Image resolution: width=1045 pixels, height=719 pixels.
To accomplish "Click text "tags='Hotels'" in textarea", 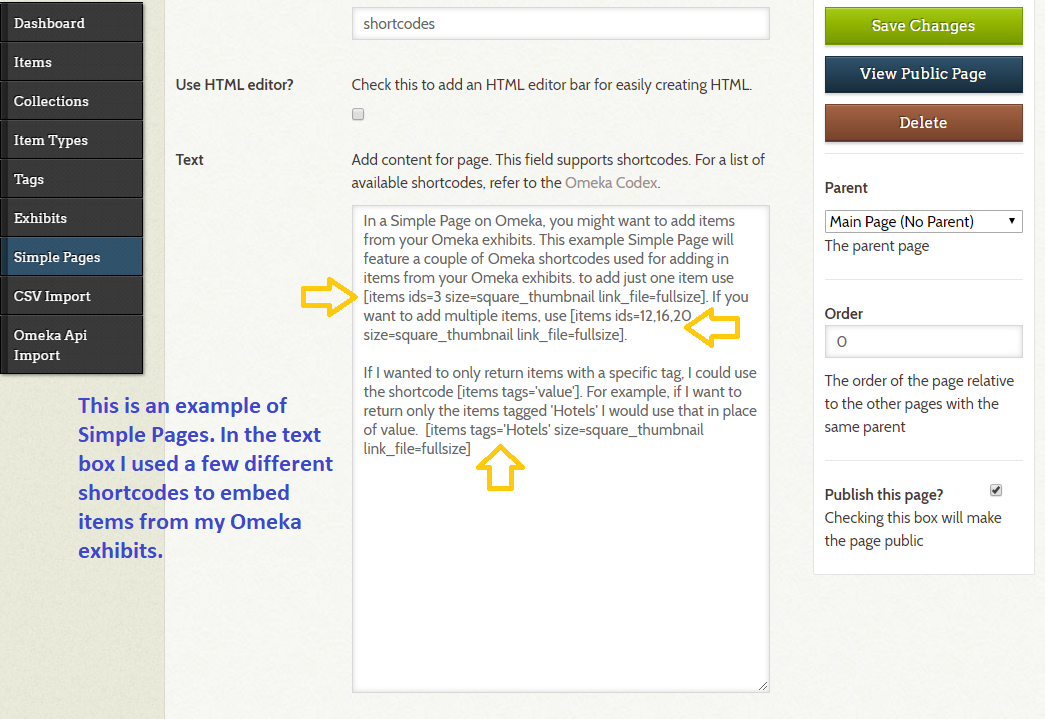I will point(510,430).
